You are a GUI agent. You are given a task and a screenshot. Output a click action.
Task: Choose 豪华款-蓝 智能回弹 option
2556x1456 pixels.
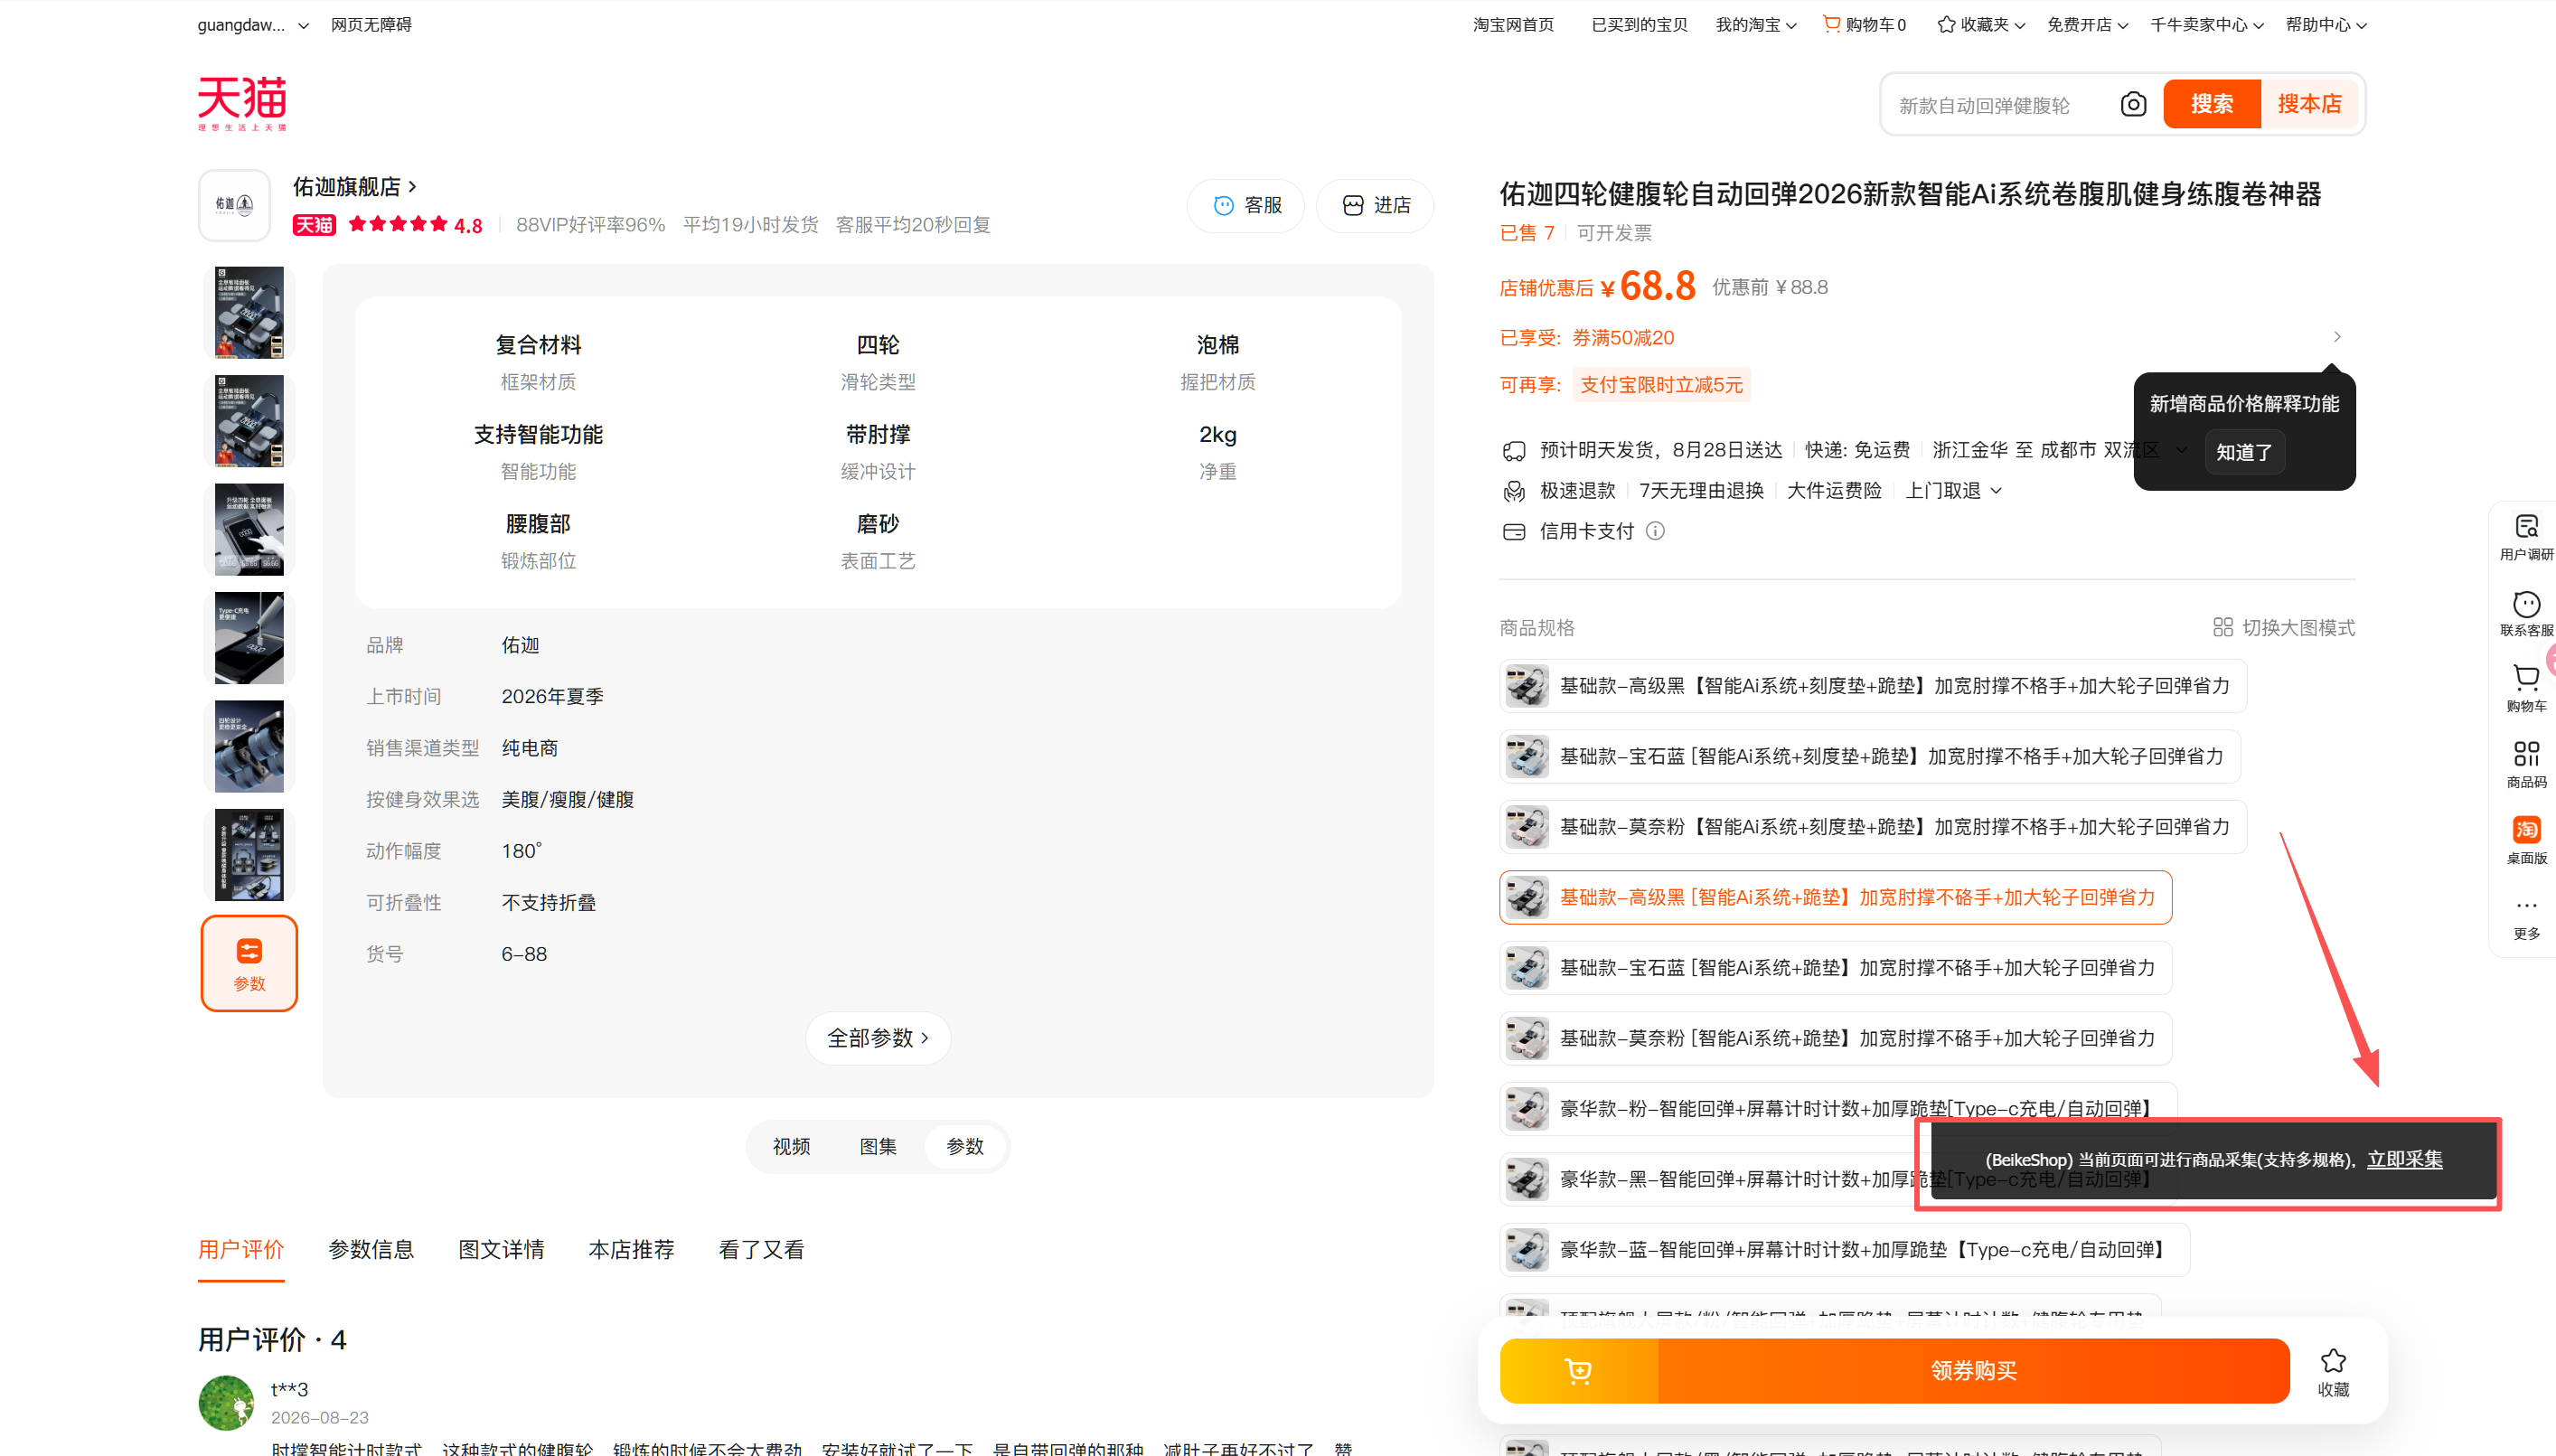[x=1845, y=1250]
